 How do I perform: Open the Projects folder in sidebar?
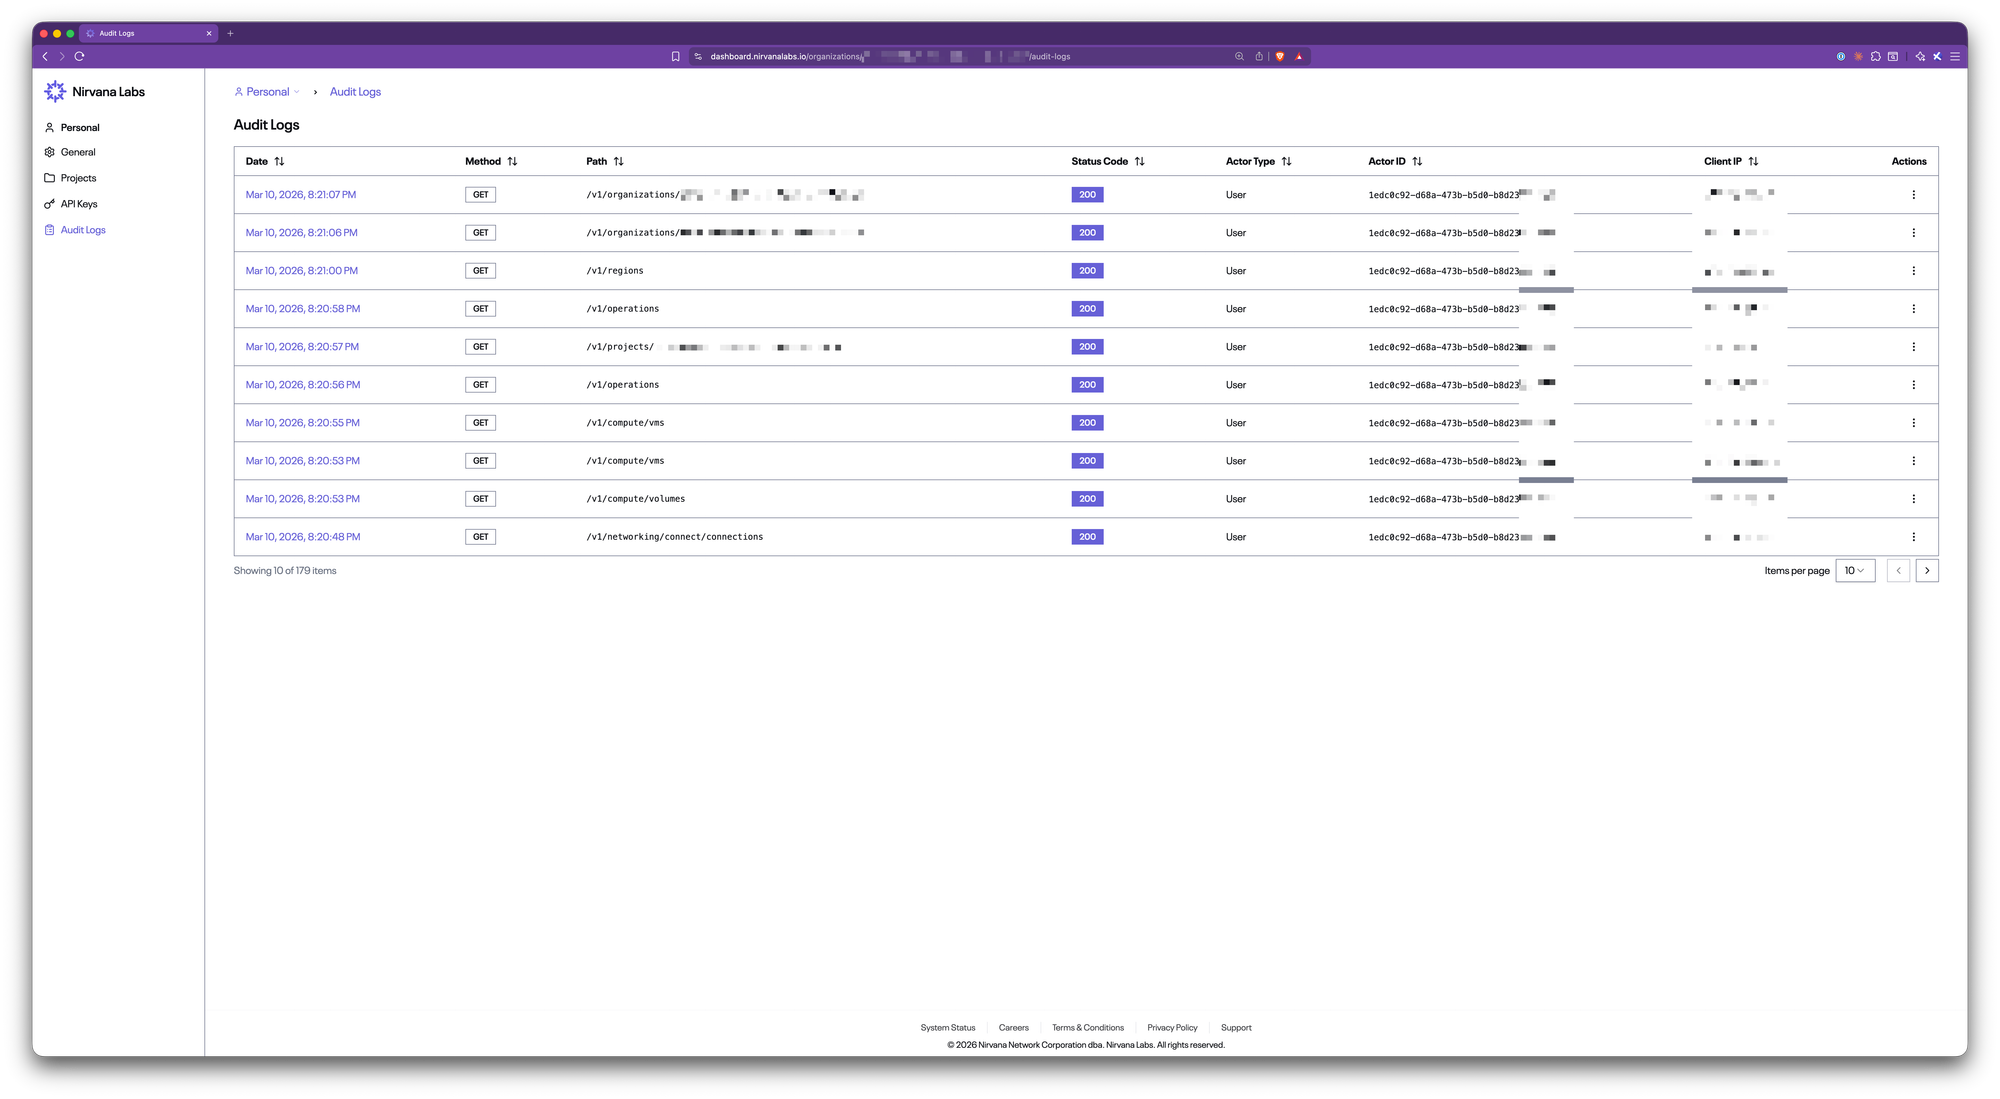[78, 178]
